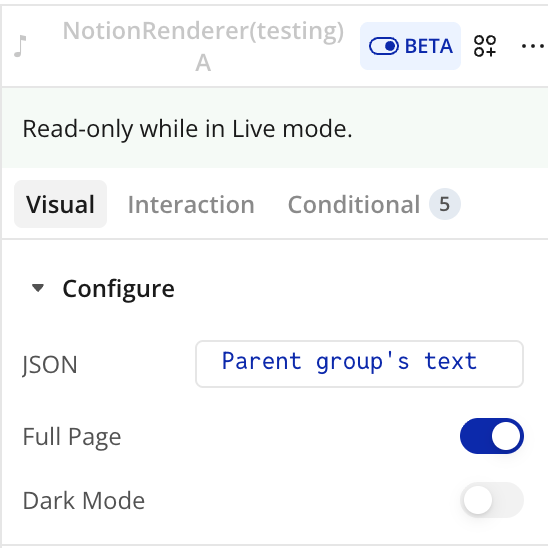Screen dimensions: 548x548
Task: Click the Conditional count badge showing 5
Action: [445, 204]
